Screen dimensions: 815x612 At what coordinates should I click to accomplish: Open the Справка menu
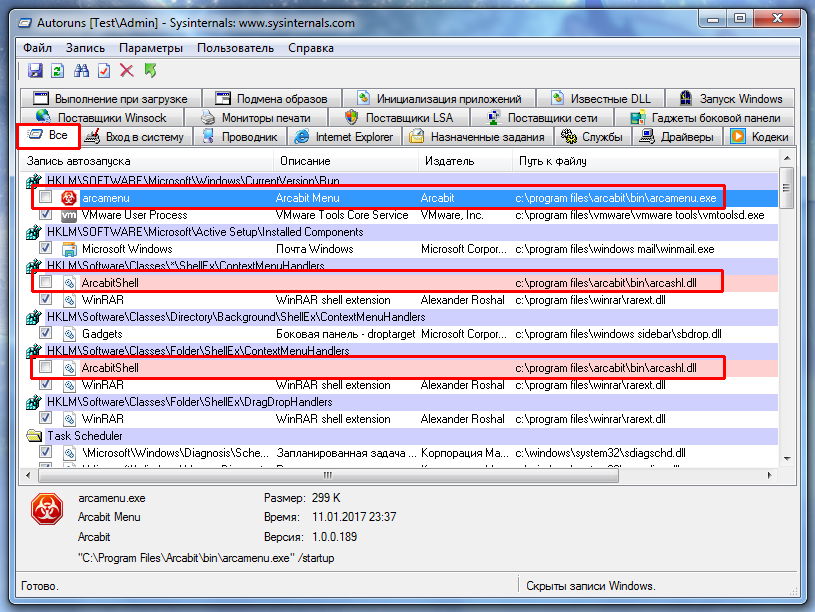(311, 48)
